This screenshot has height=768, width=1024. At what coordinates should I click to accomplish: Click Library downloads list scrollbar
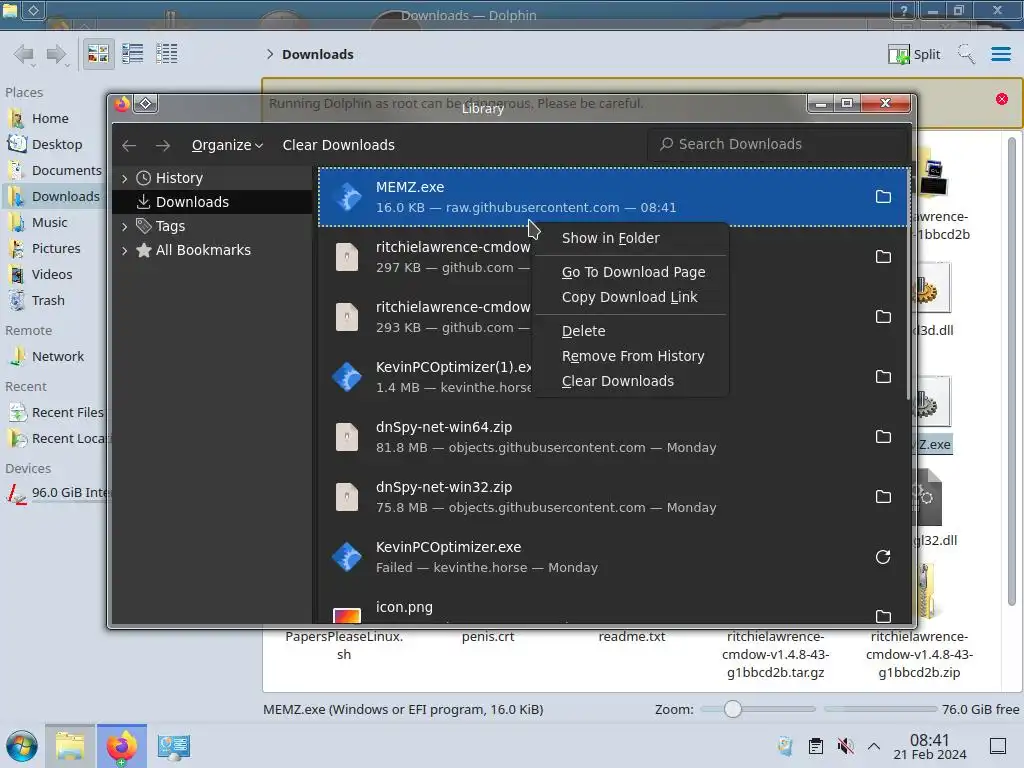(x=908, y=284)
